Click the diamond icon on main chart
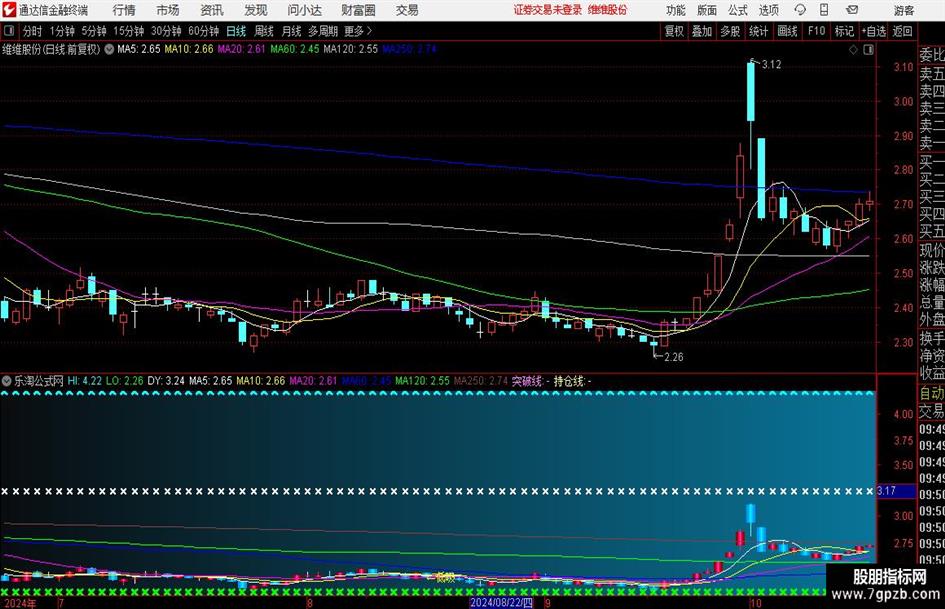 click(x=853, y=50)
